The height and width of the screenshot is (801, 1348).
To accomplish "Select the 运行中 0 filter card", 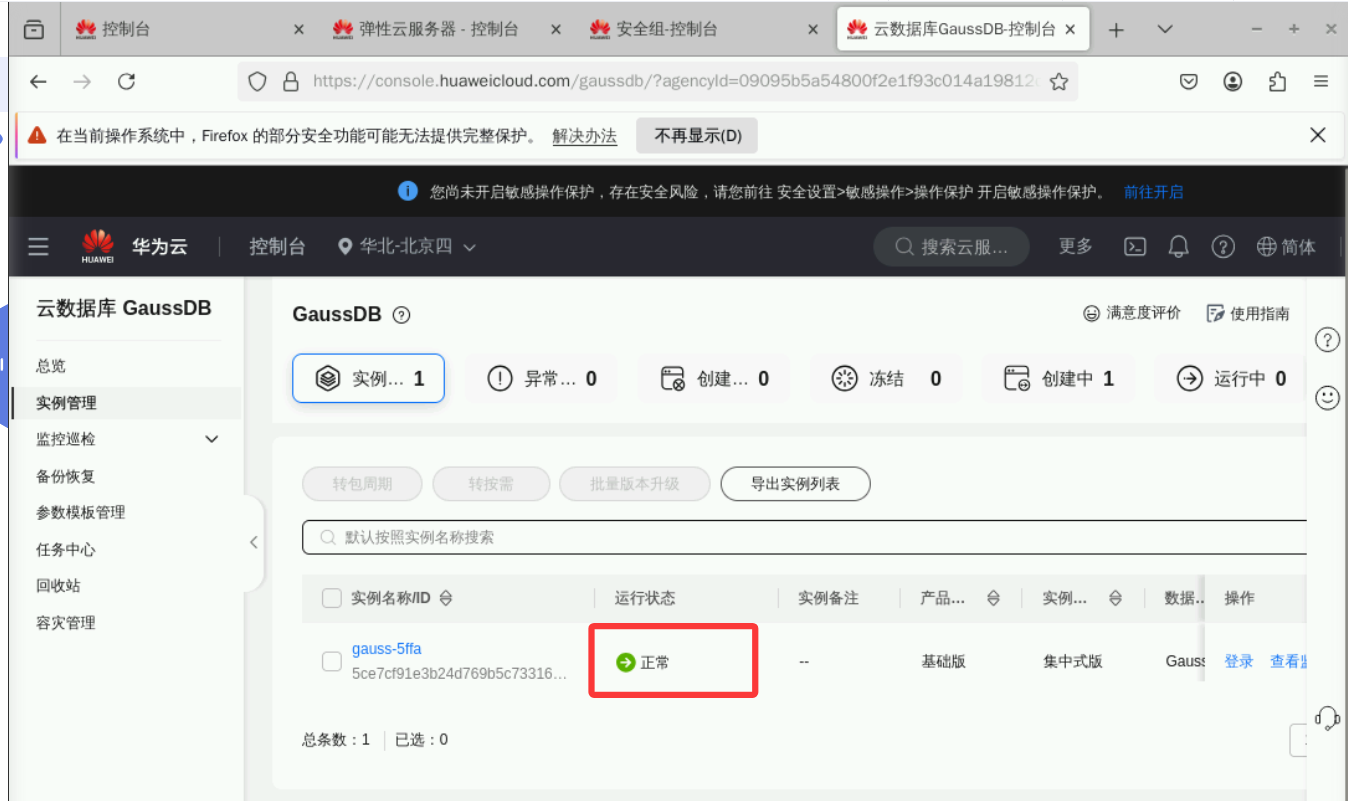I will click(x=1230, y=379).
